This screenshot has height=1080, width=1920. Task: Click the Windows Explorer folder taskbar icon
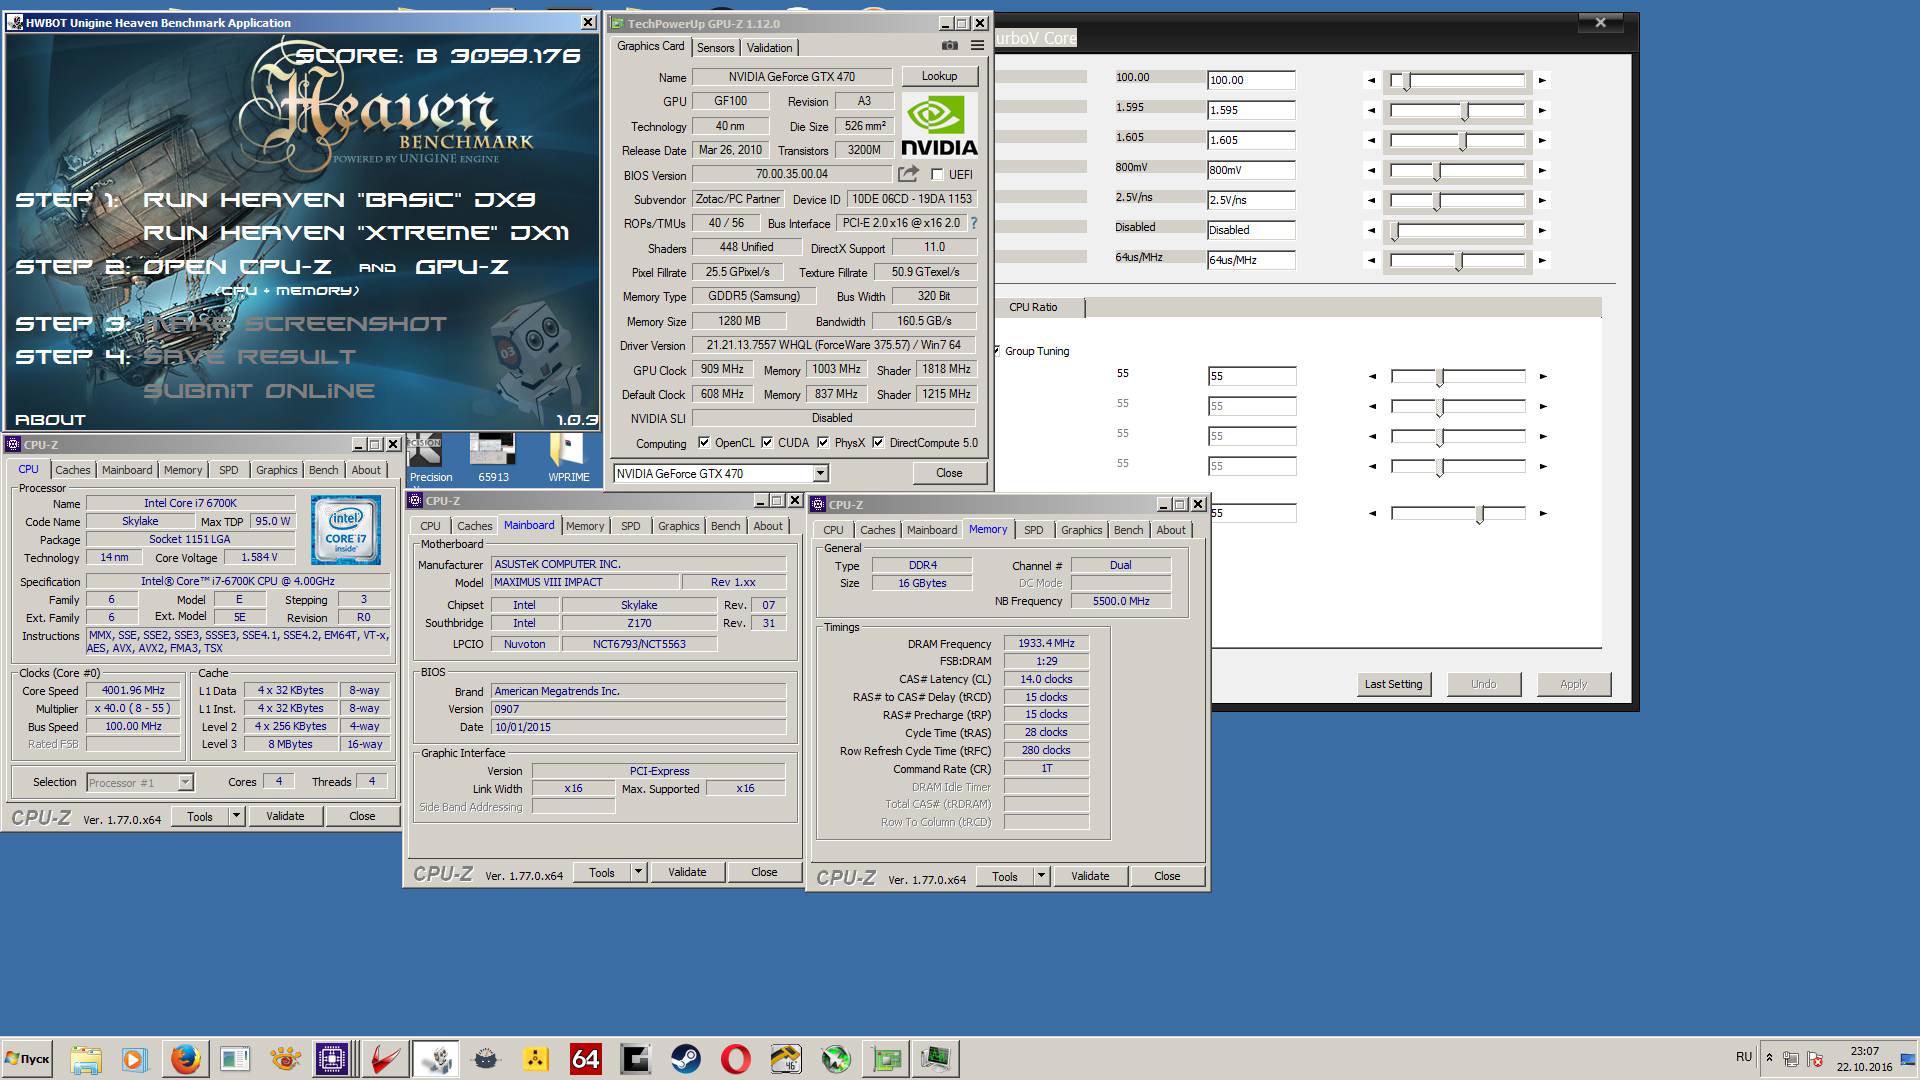click(86, 1059)
